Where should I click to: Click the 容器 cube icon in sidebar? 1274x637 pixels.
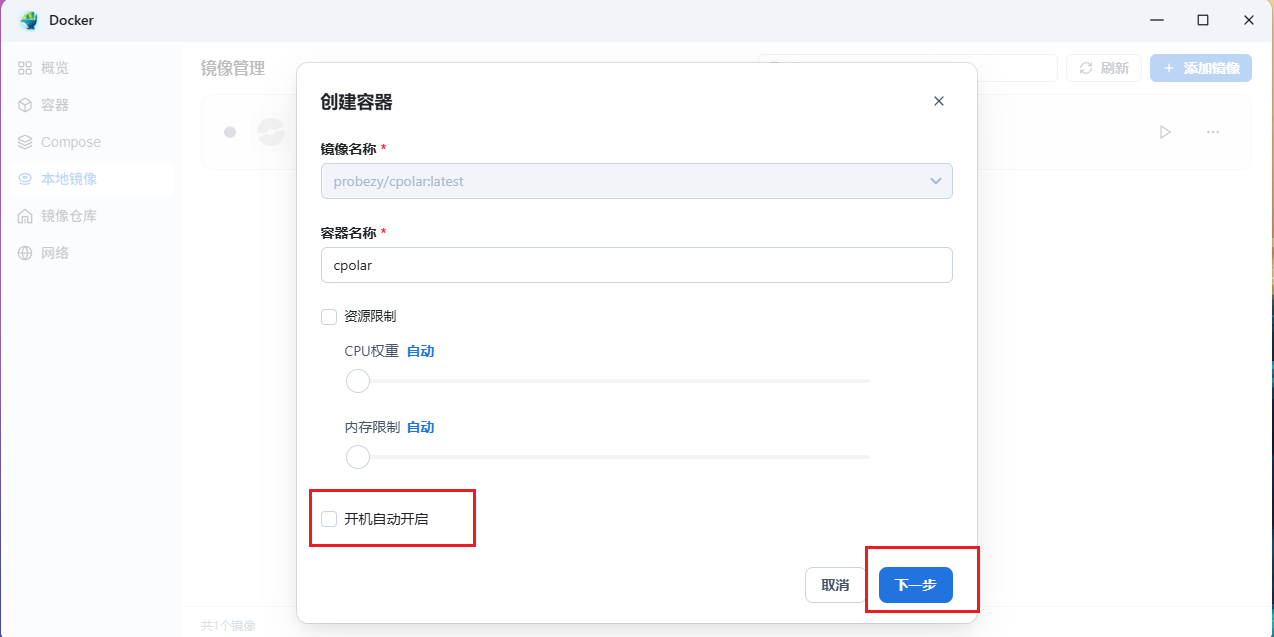click(x=25, y=105)
